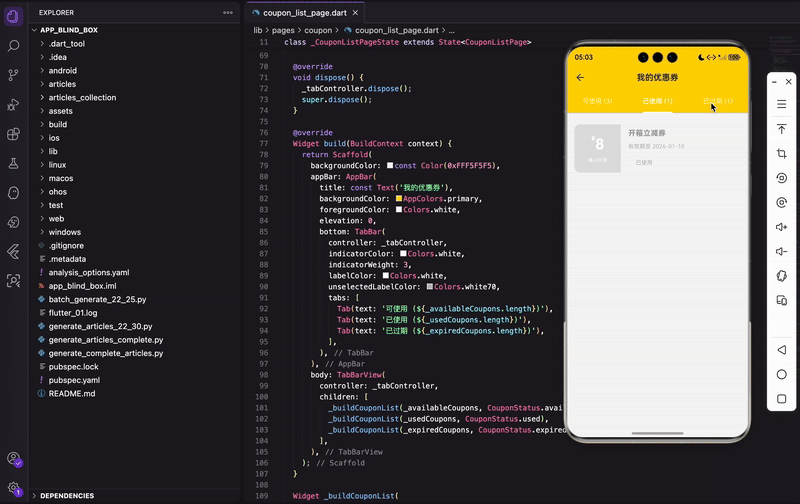Open the Explorer view in activity bar

click(13, 16)
